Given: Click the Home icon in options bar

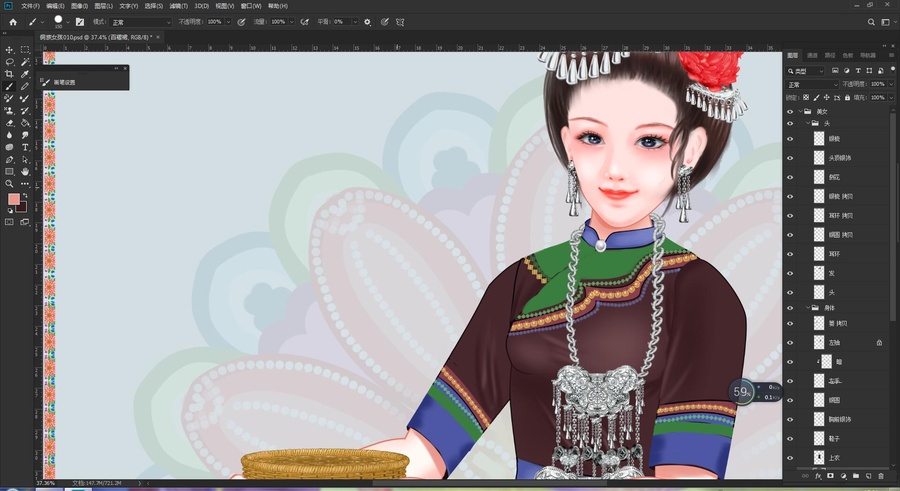Looking at the screenshot, I should 13,22.
